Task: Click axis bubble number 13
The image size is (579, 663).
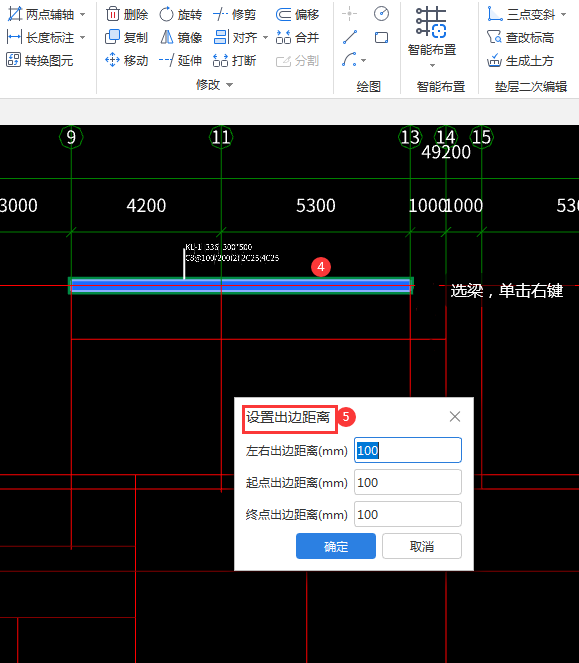Action: (410, 137)
